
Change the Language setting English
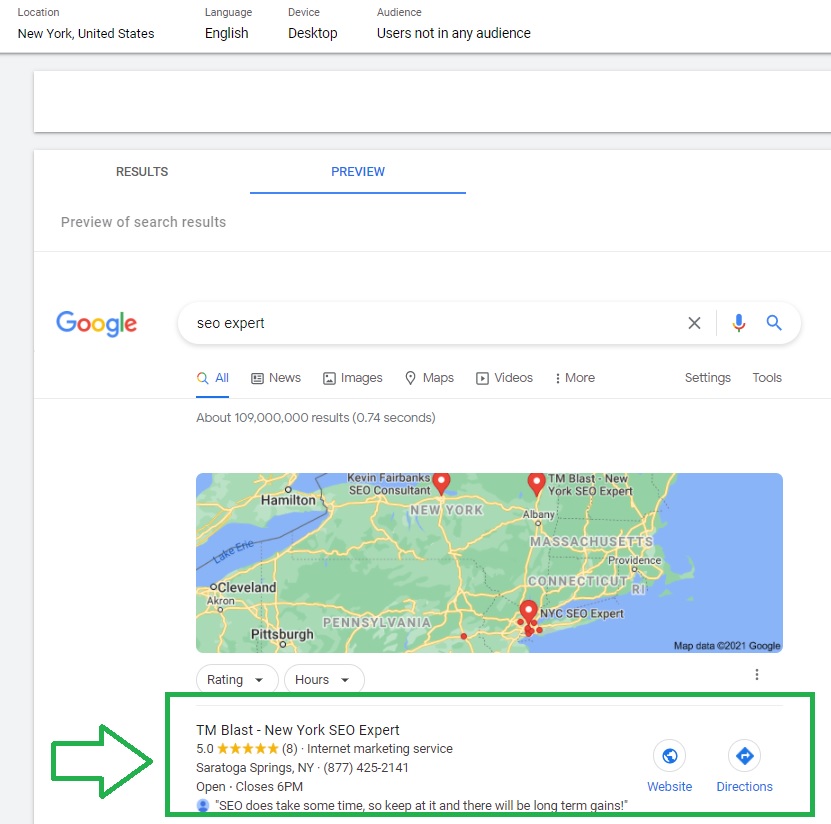pyautogui.click(x=226, y=33)
